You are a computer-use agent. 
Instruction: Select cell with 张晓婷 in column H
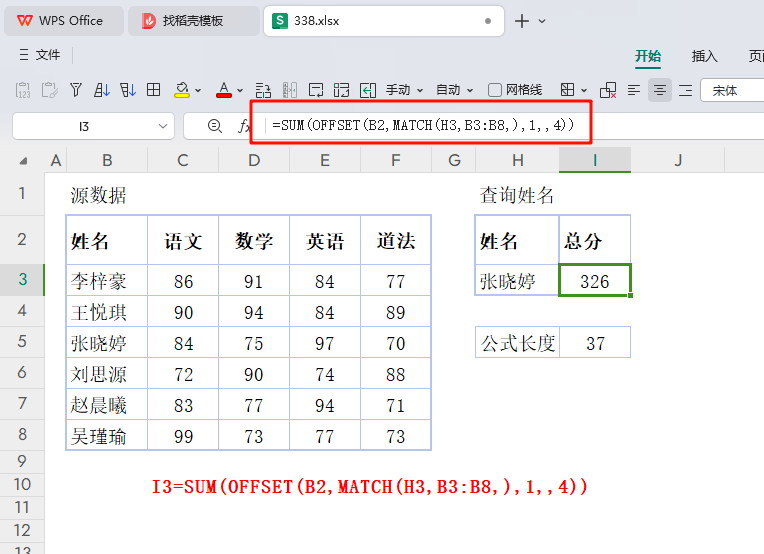[x=517, y=281]
